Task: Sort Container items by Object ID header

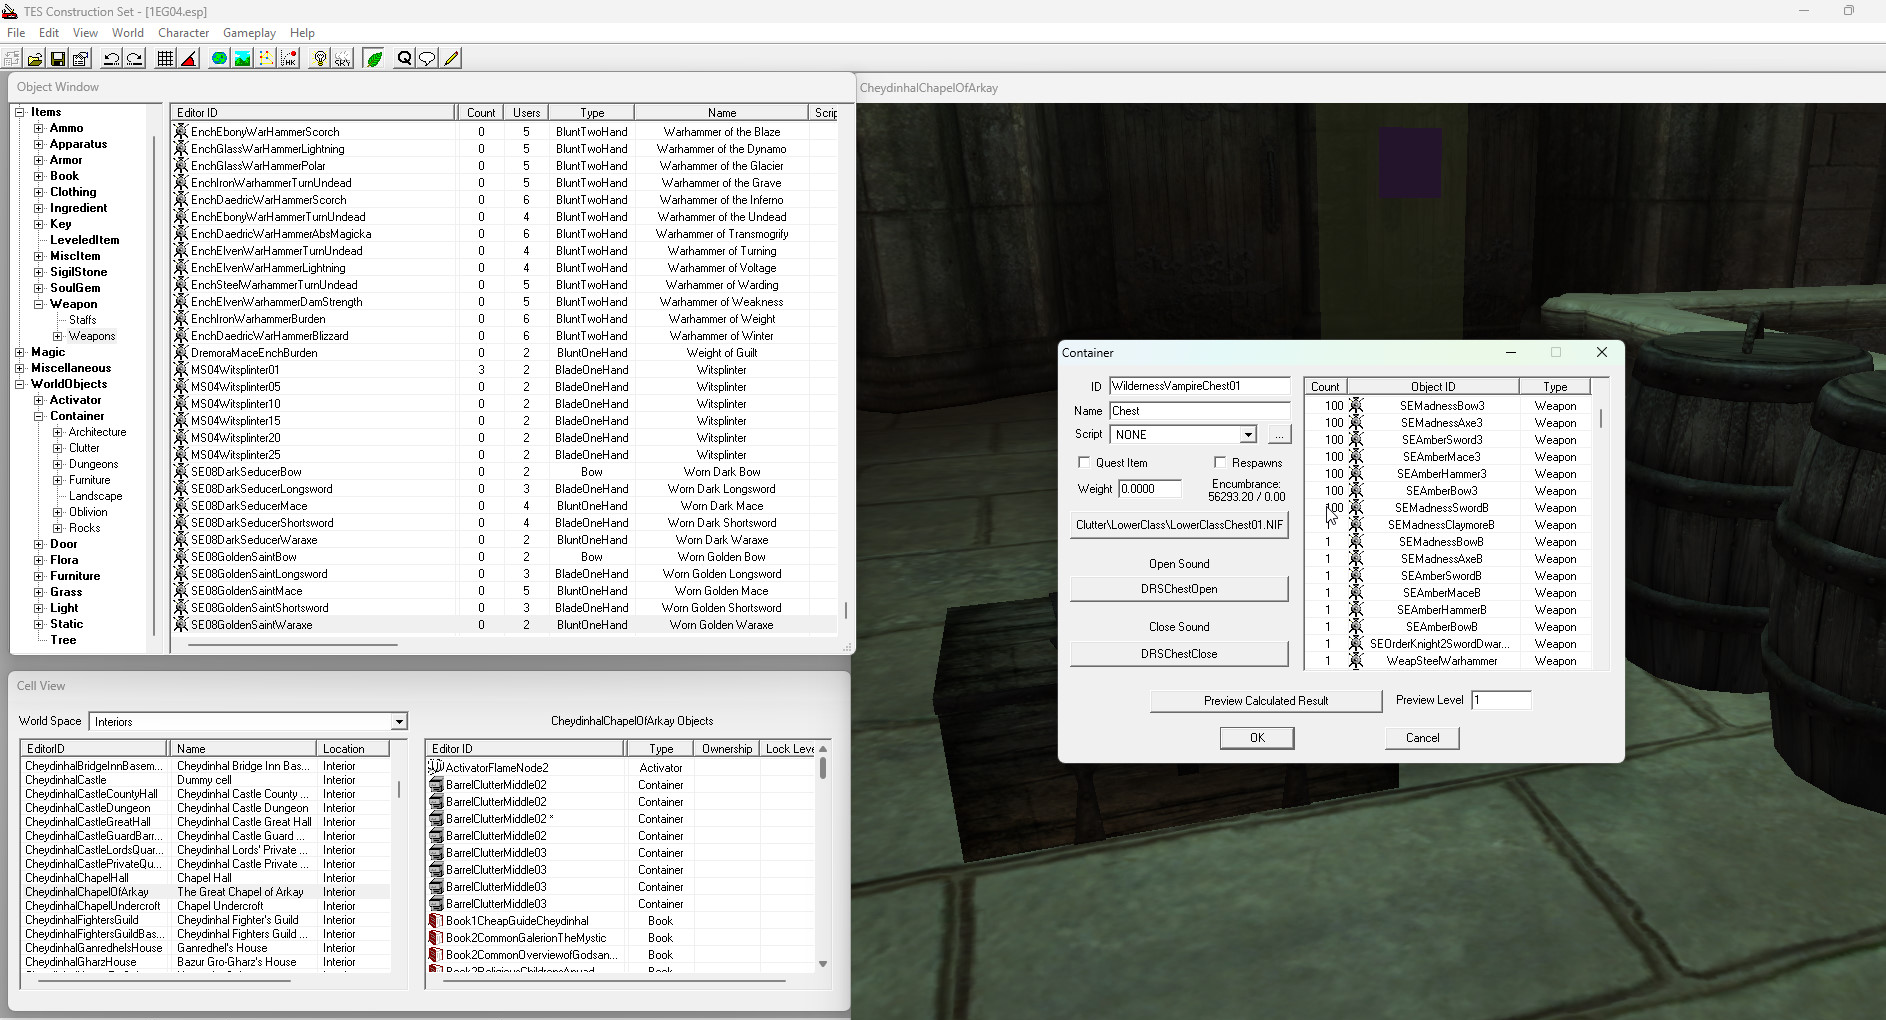Action: (x=1433, y=387)
